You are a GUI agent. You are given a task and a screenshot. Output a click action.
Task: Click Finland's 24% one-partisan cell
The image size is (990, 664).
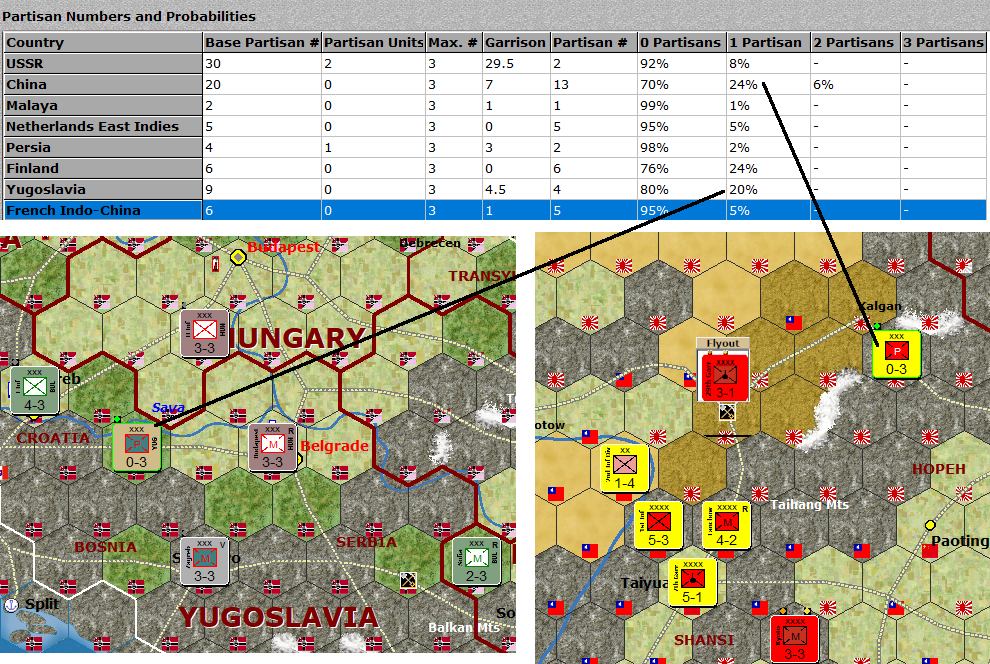tap(768, 168)
